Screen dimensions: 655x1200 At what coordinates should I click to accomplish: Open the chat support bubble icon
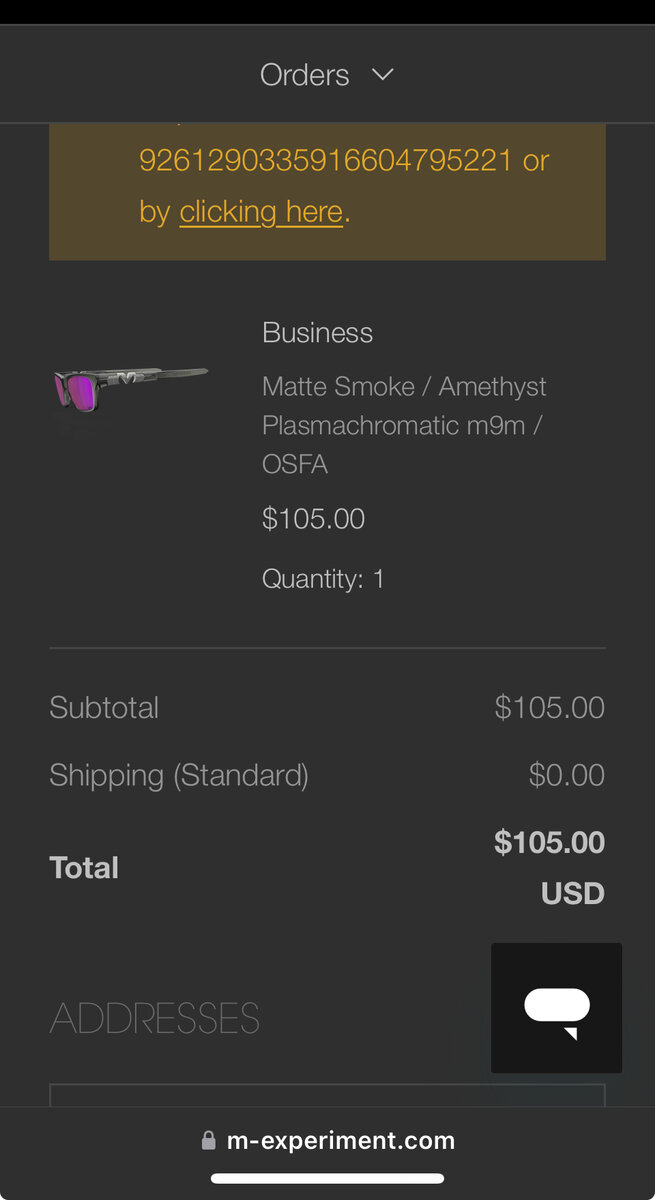[x=556, y=1008]
